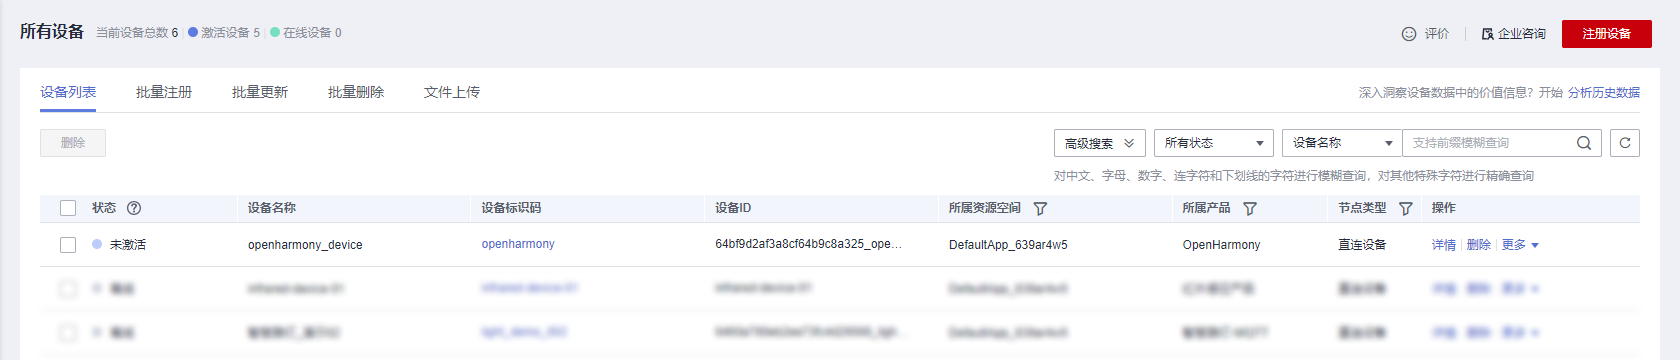1680x360 pixels.
Task: Switch to 批量注册 tab
Action: (164, 92)
